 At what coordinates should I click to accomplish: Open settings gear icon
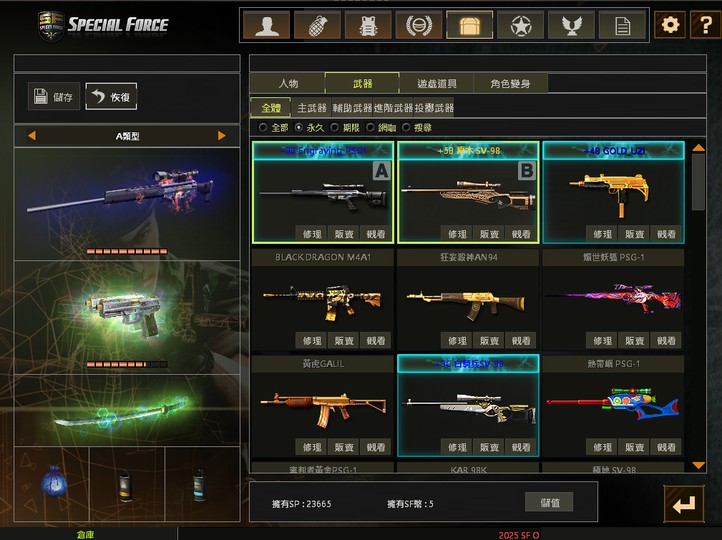pyautogui.click(x=670, y=25)
